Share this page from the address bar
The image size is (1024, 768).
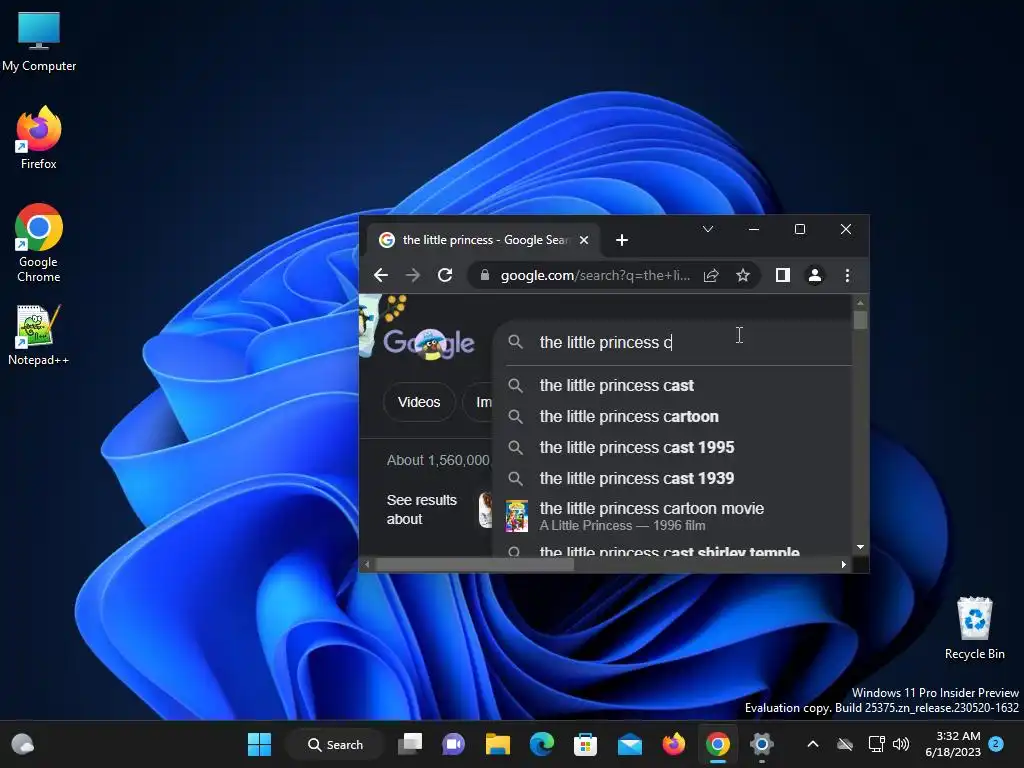[711, 276]
